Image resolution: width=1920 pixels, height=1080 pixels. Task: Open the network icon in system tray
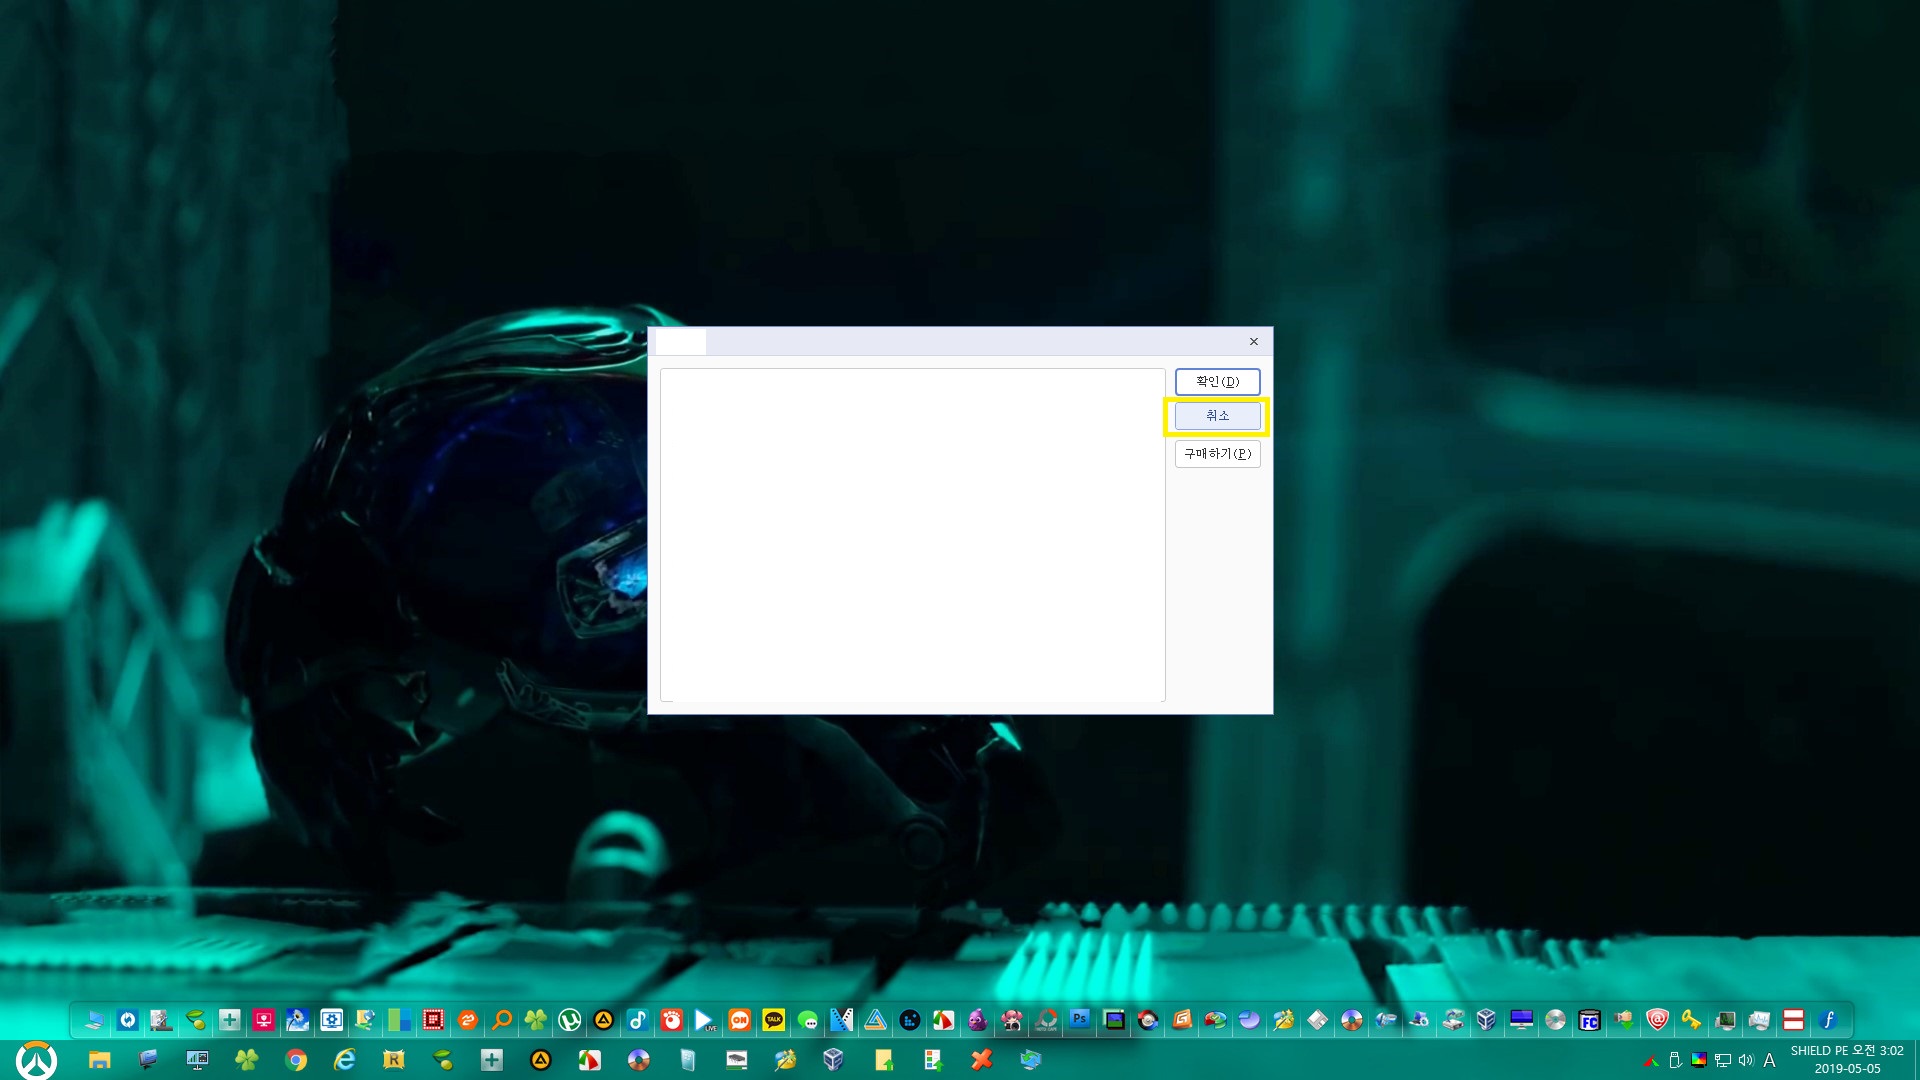(x=1723, y=1060)
